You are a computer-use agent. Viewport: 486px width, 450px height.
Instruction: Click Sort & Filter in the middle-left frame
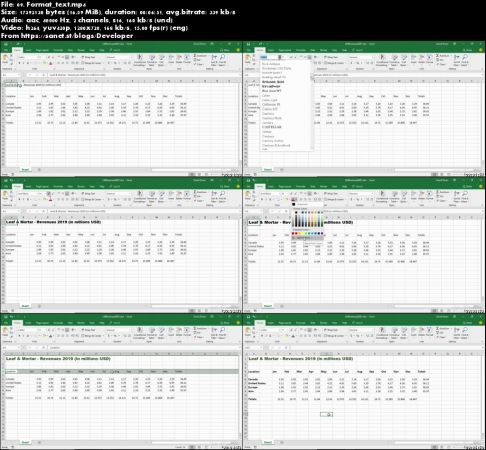pos(214,196)
